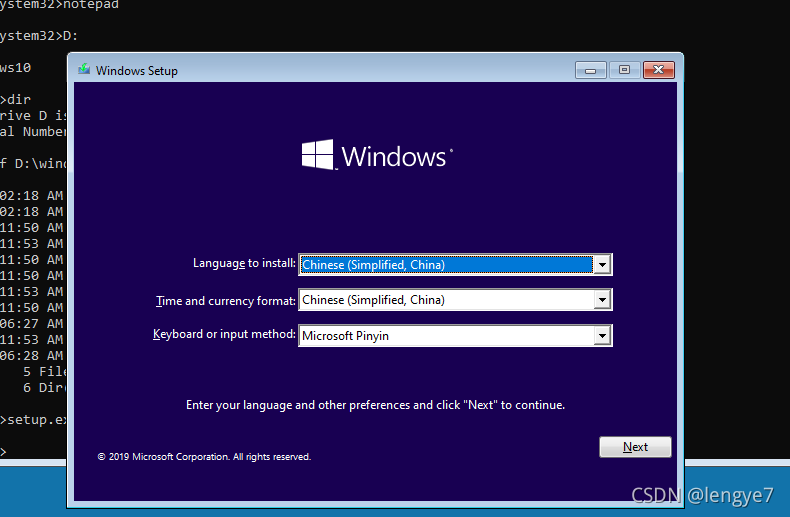Click the 2019 Microsoft Corporation copyright text
Screen dimensions: 790x517
[x=204, y=457]
